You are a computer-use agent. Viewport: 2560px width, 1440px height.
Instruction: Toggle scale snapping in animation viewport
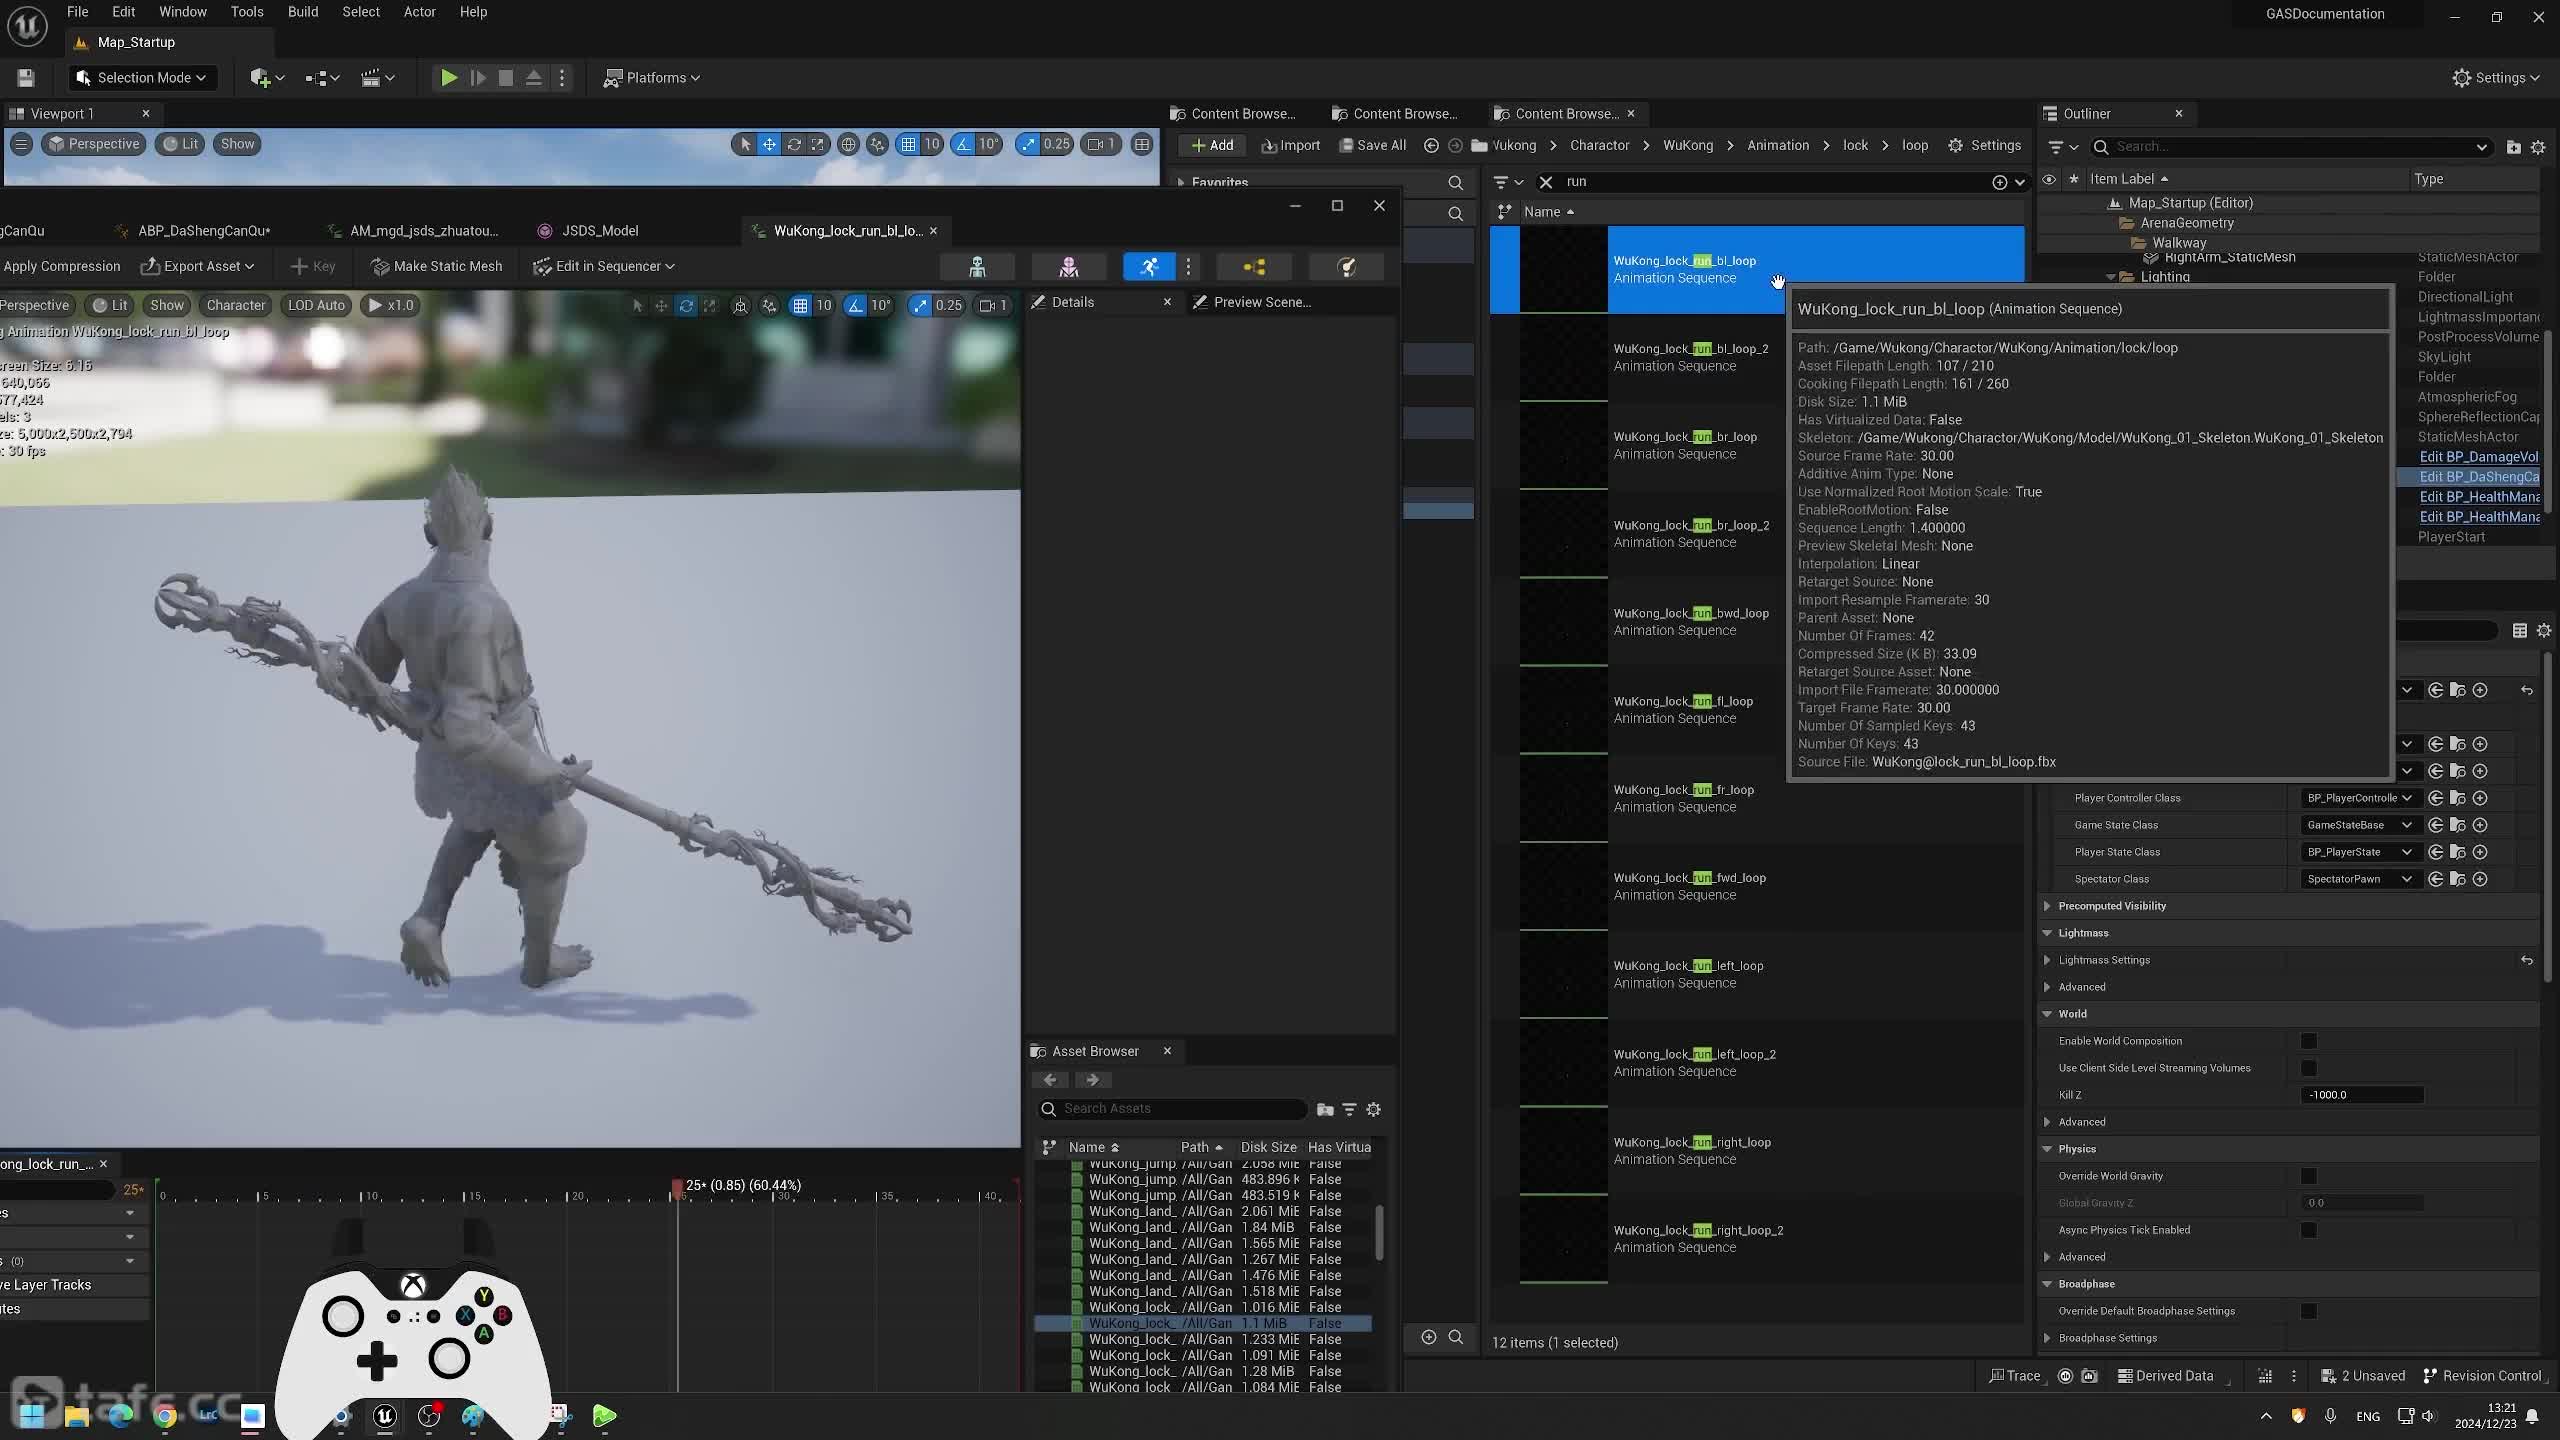tap(920, 306)
